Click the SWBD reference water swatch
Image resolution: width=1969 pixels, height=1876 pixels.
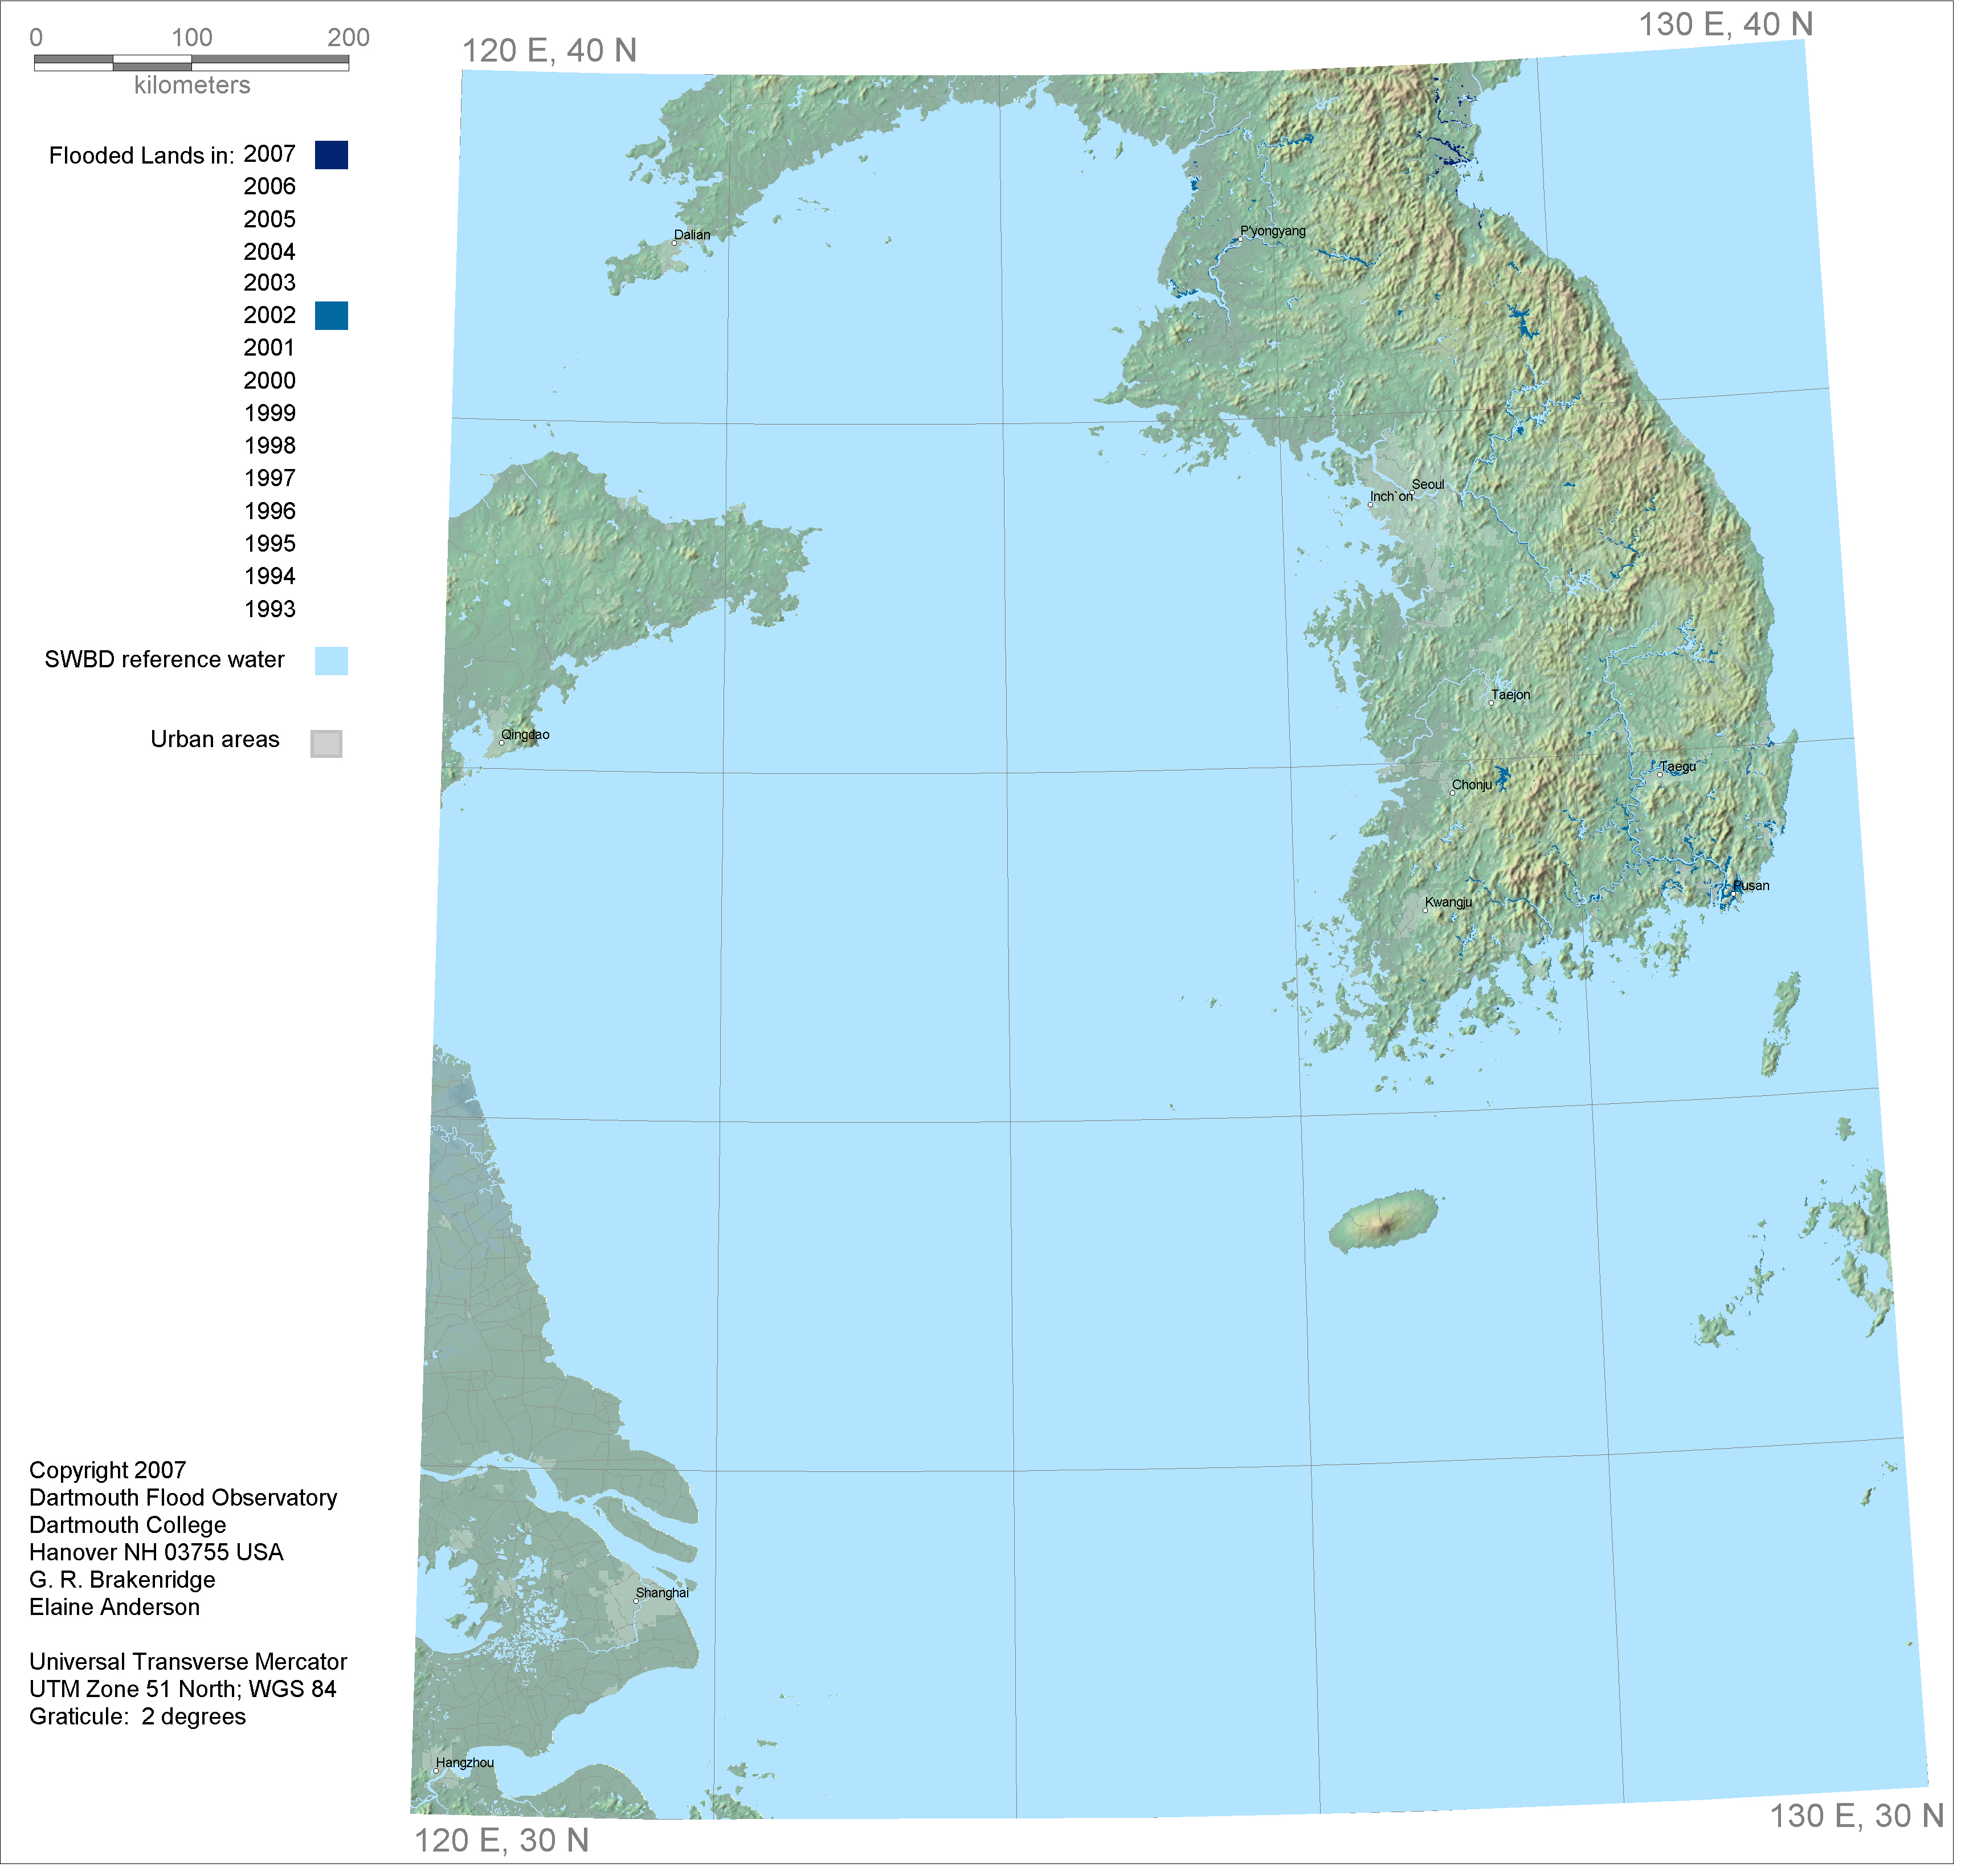pos(331,661)
